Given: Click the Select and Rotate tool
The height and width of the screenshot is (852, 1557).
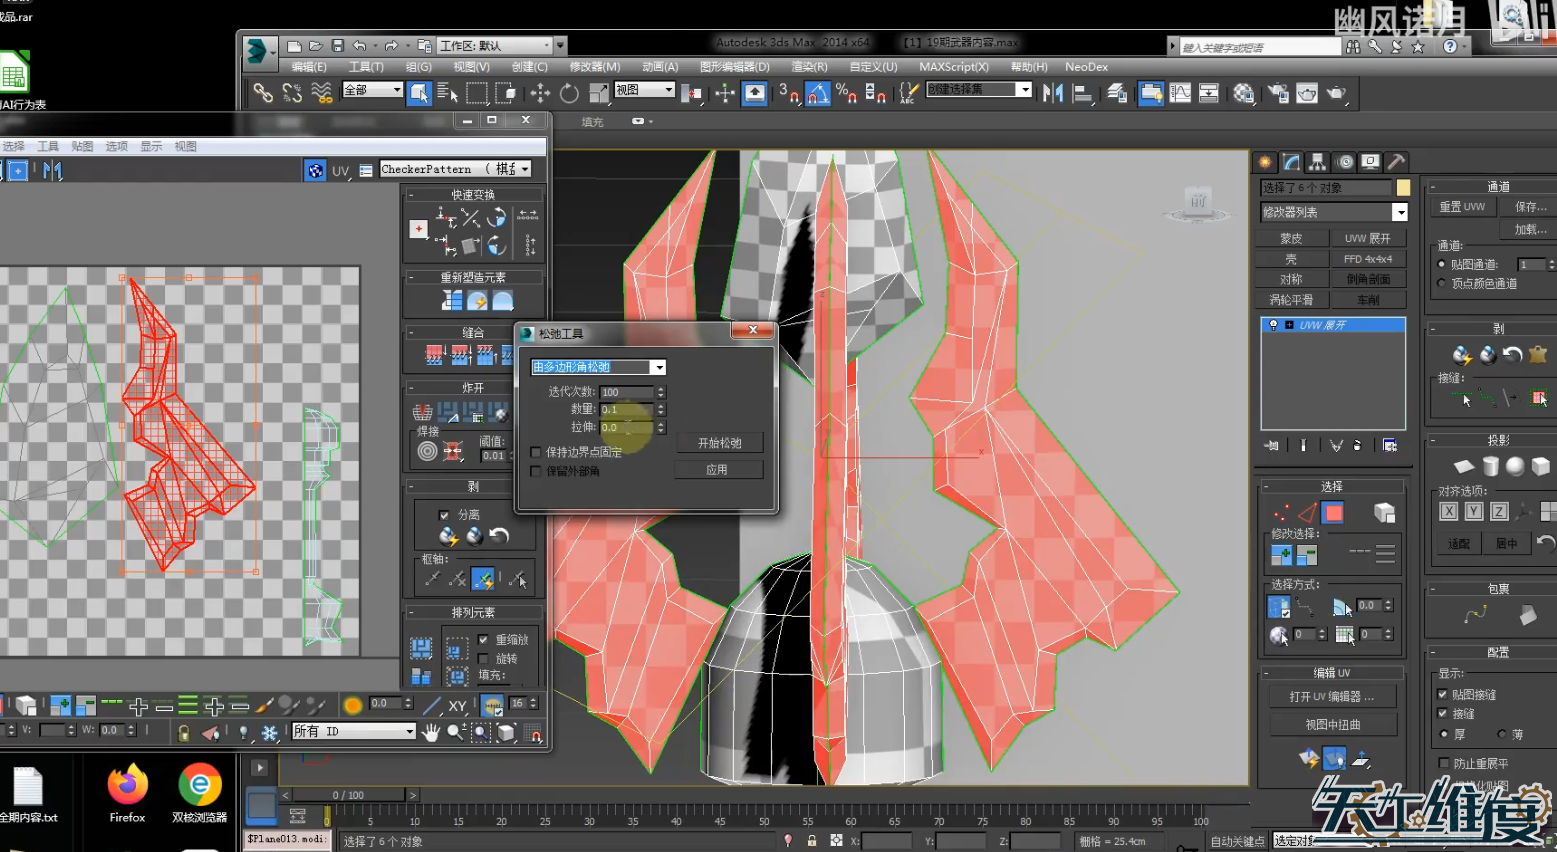Looking at the screenshot, I should [569, 94].
